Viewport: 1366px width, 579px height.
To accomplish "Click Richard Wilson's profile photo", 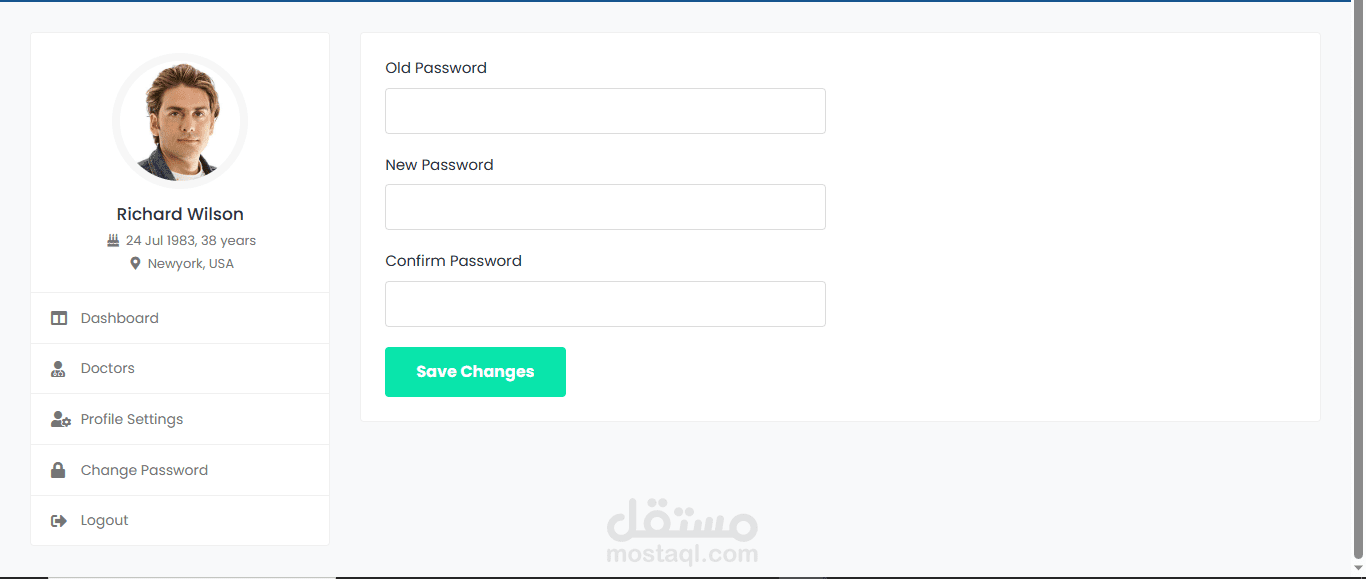I will tap(180, 121).
